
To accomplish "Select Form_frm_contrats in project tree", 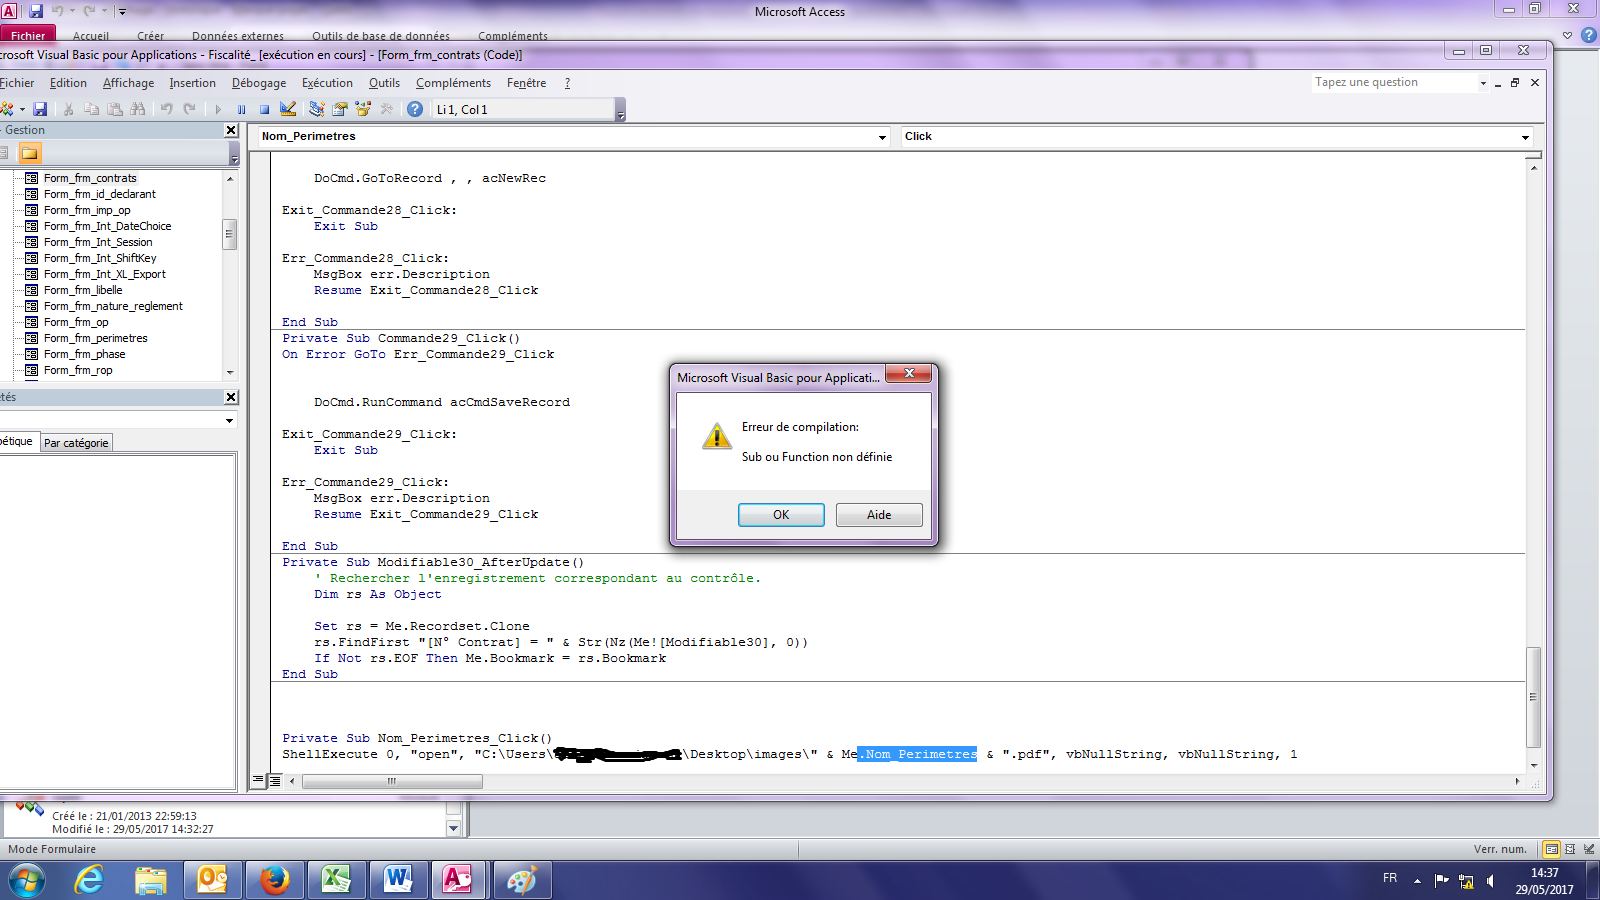I will [x=90, y=178].
